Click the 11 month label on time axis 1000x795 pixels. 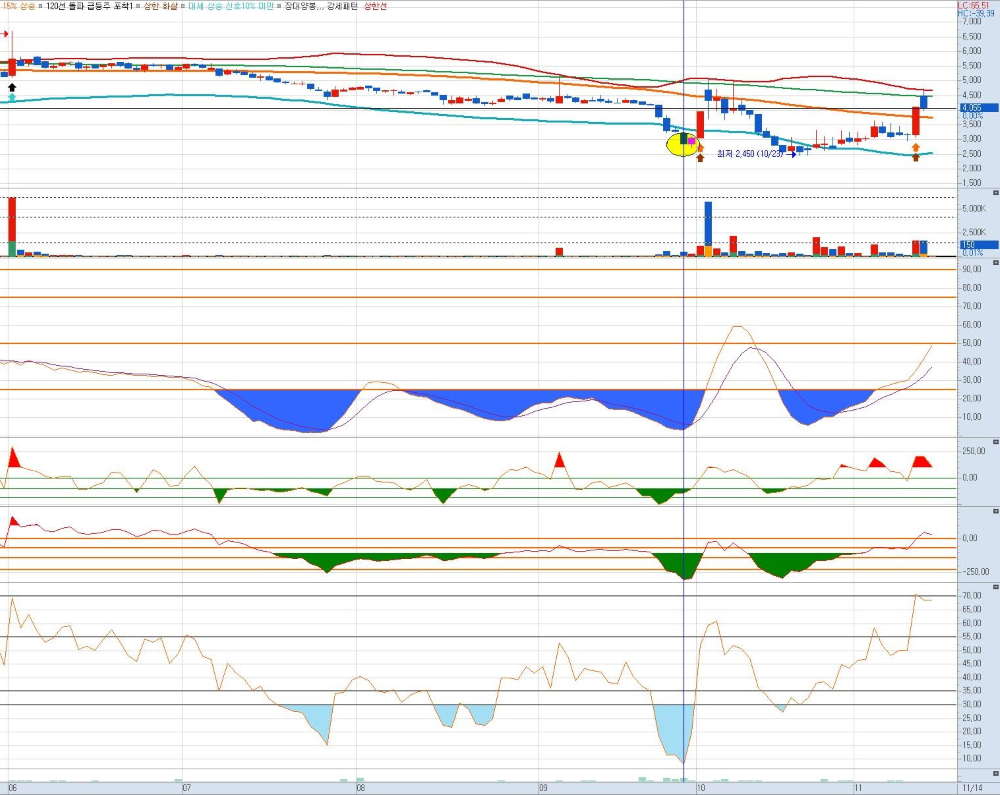pos(858,788)
